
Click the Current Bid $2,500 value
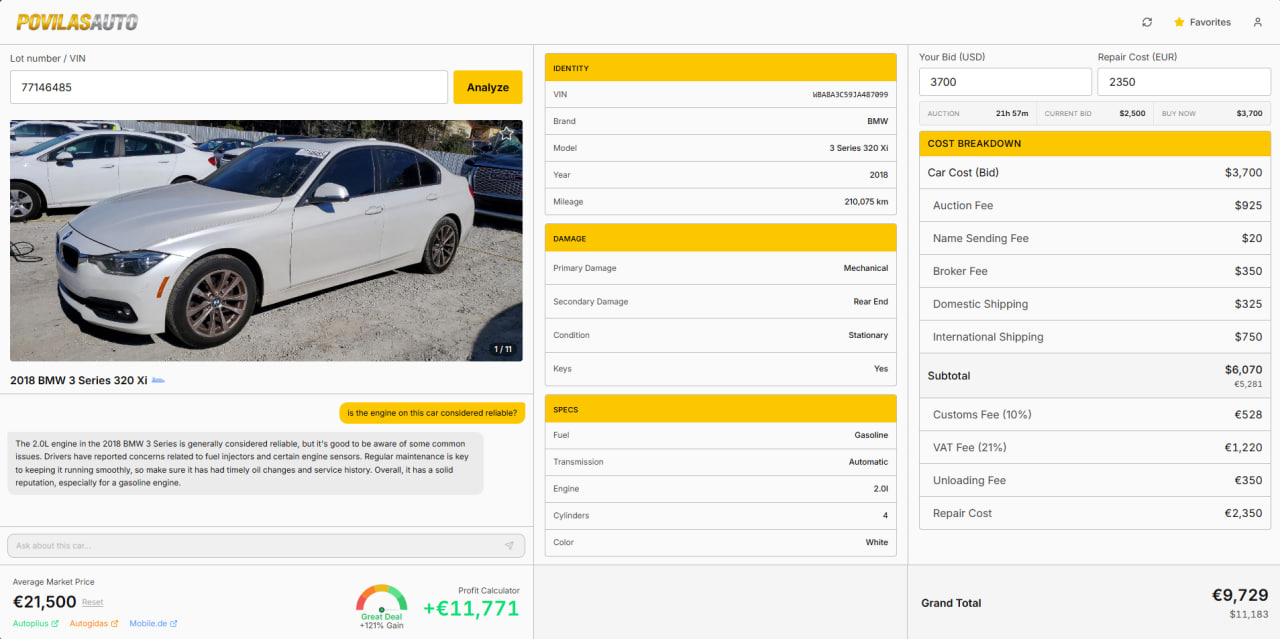(1132, 113)
